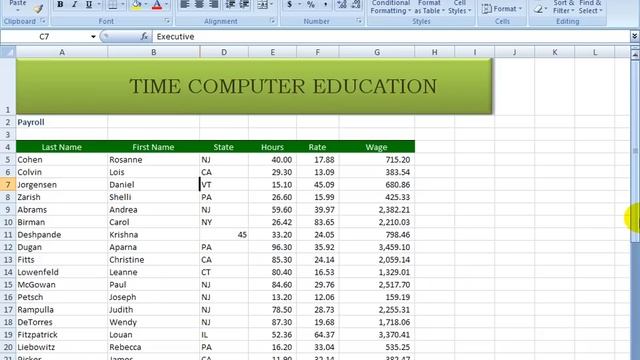640x360 pixels.
Task: Apply yellow fill color bucket
Action: click(137, 4)
